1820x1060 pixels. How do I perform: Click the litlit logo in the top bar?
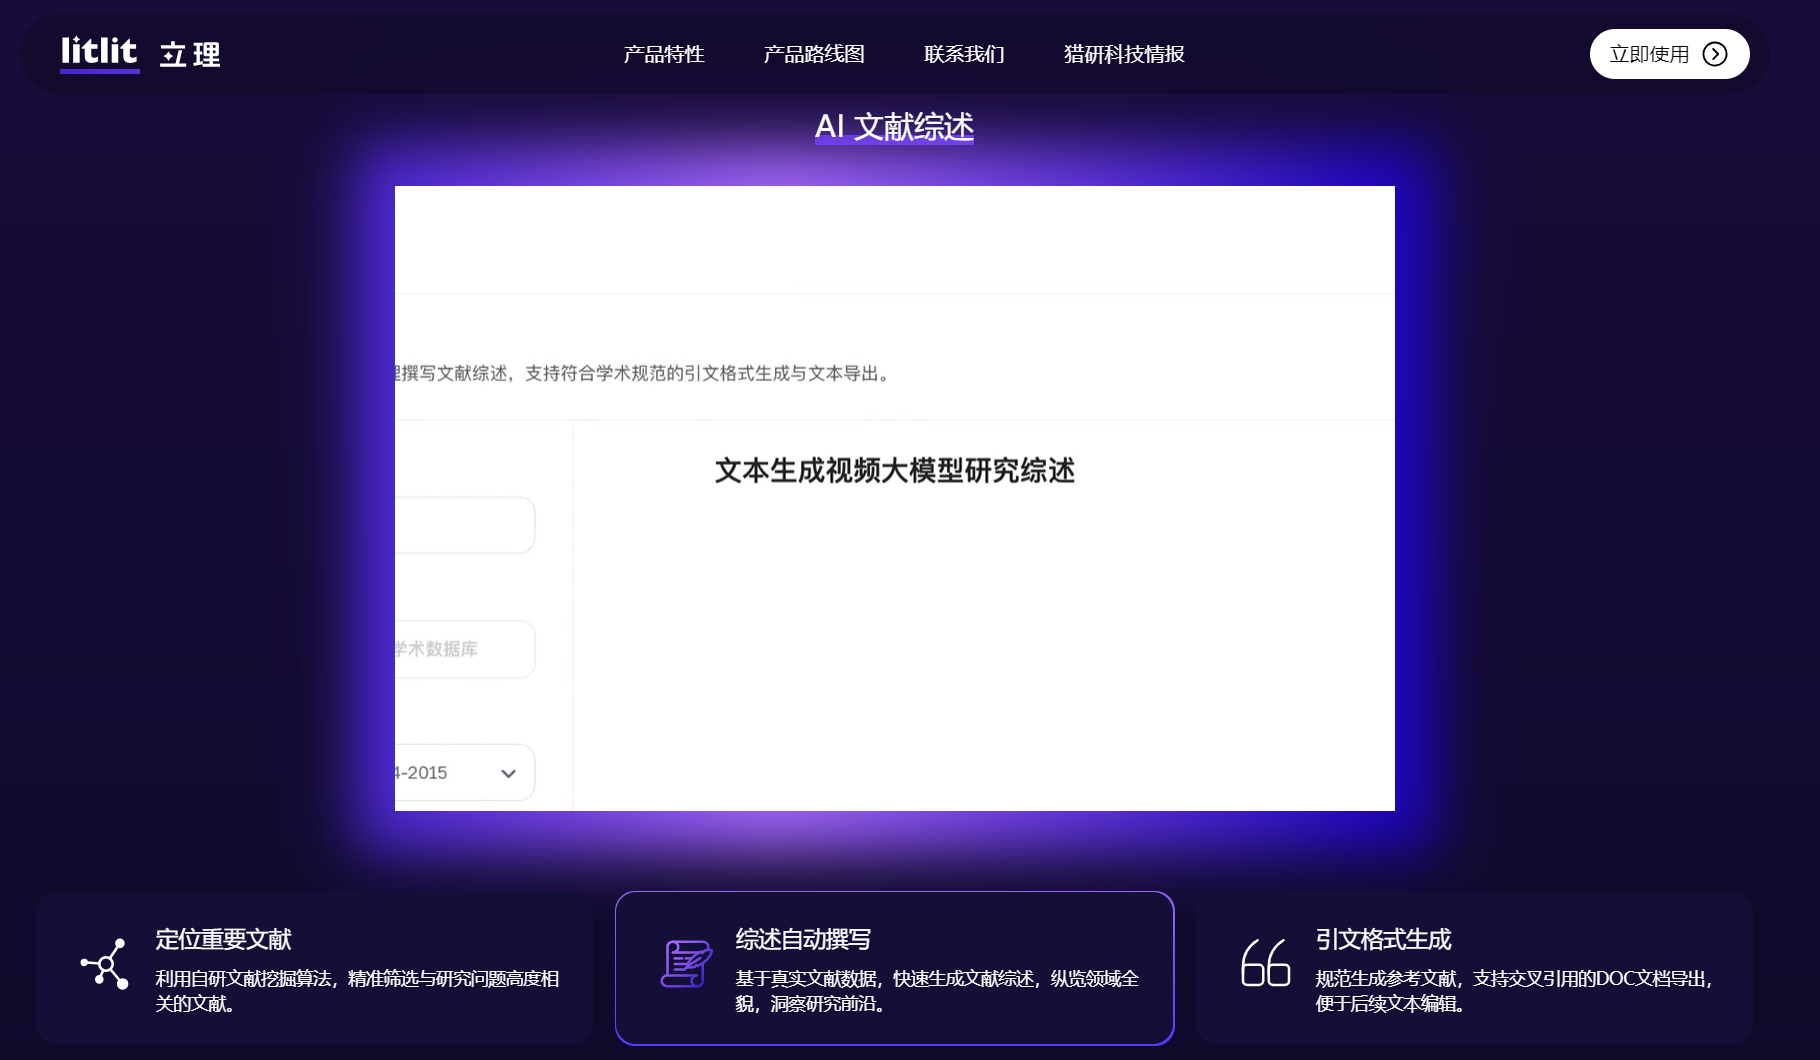[x=99, y=53]
